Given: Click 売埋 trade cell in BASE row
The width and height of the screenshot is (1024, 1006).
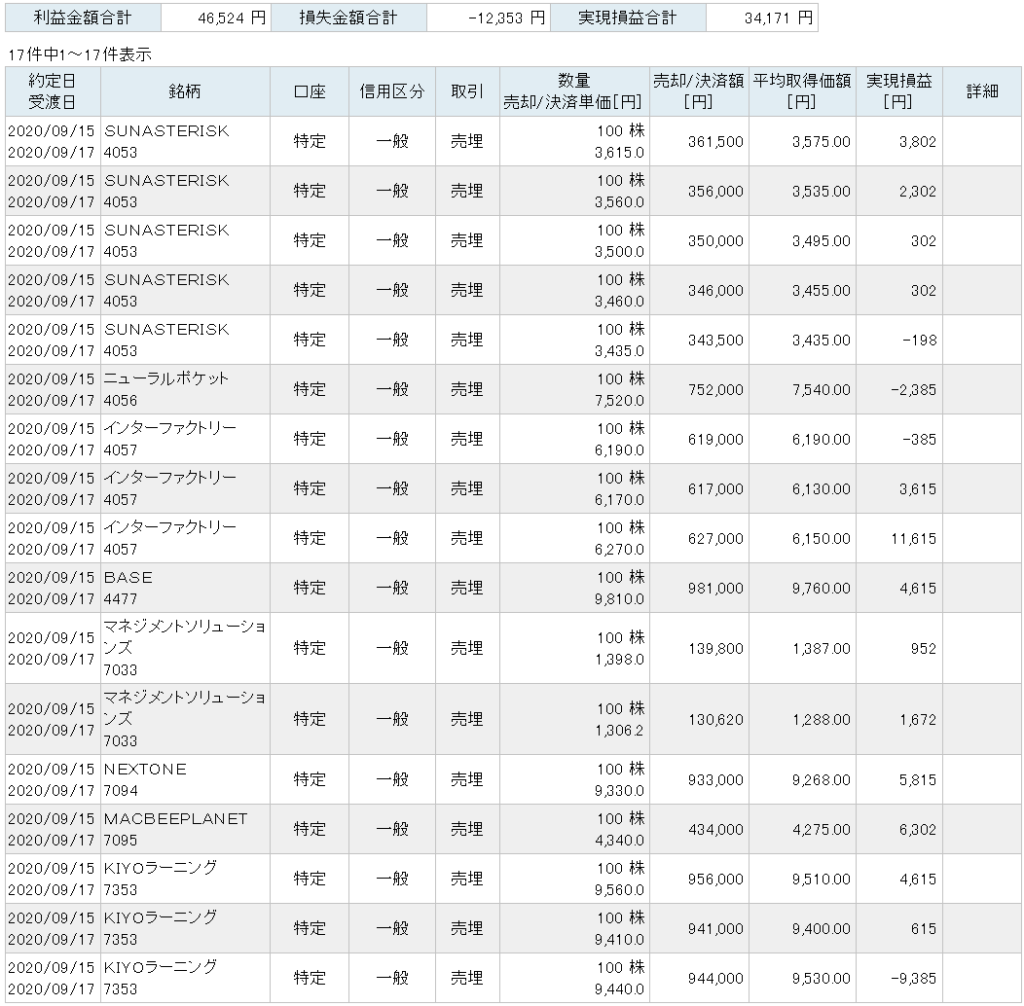Looking at the screenshot, I should 467,588.
